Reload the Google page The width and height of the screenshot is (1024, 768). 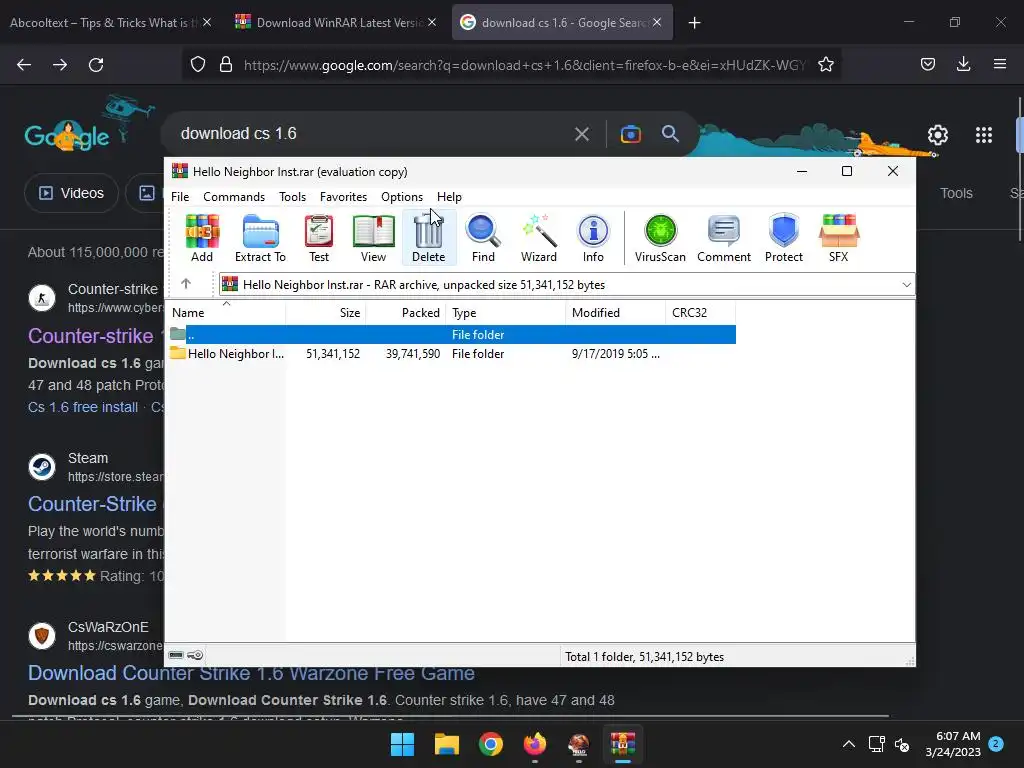pyautogui.click(x=96, y=64)
